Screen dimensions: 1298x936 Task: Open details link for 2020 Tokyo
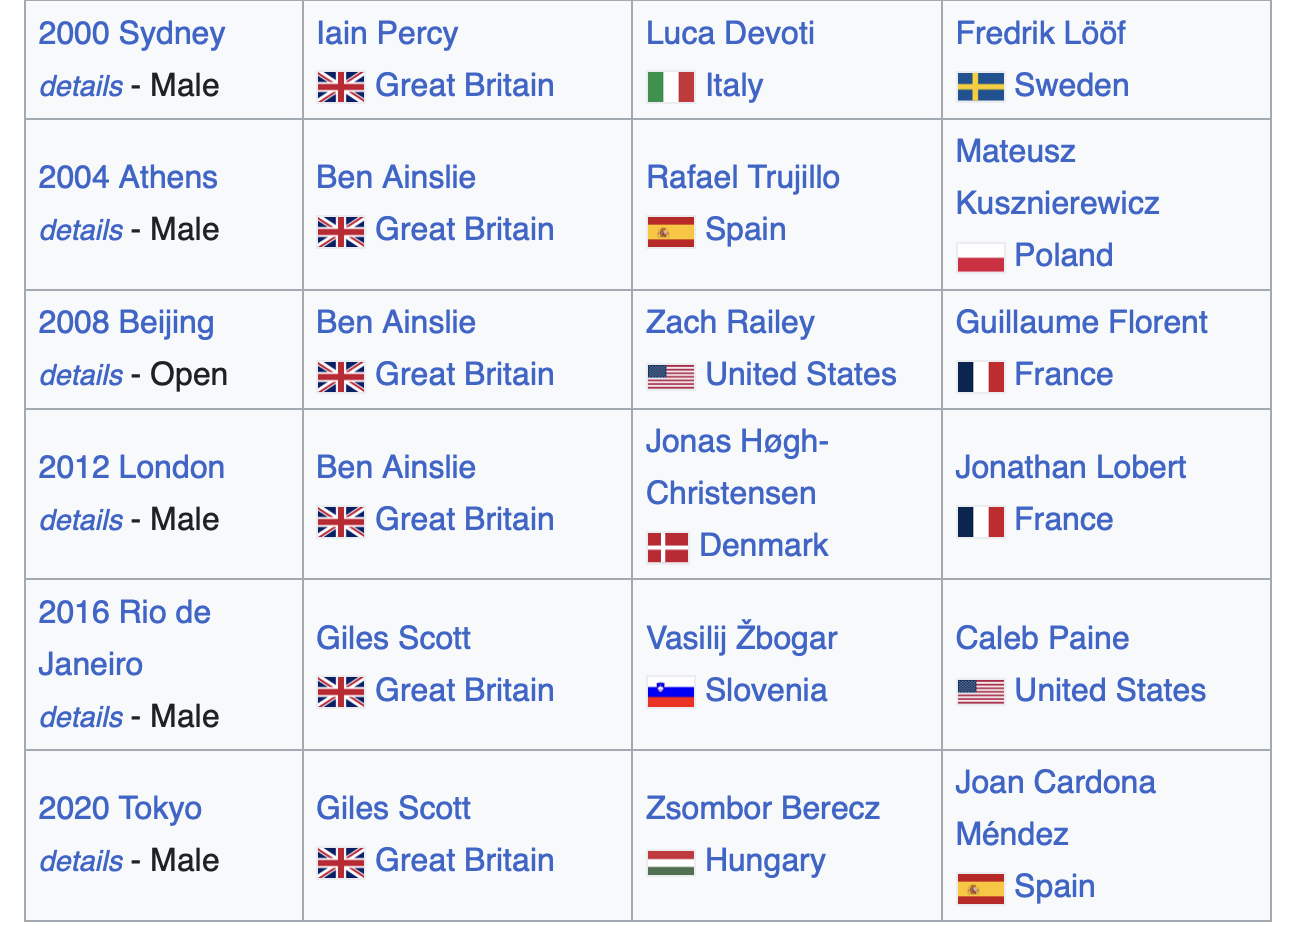[81, 861]
